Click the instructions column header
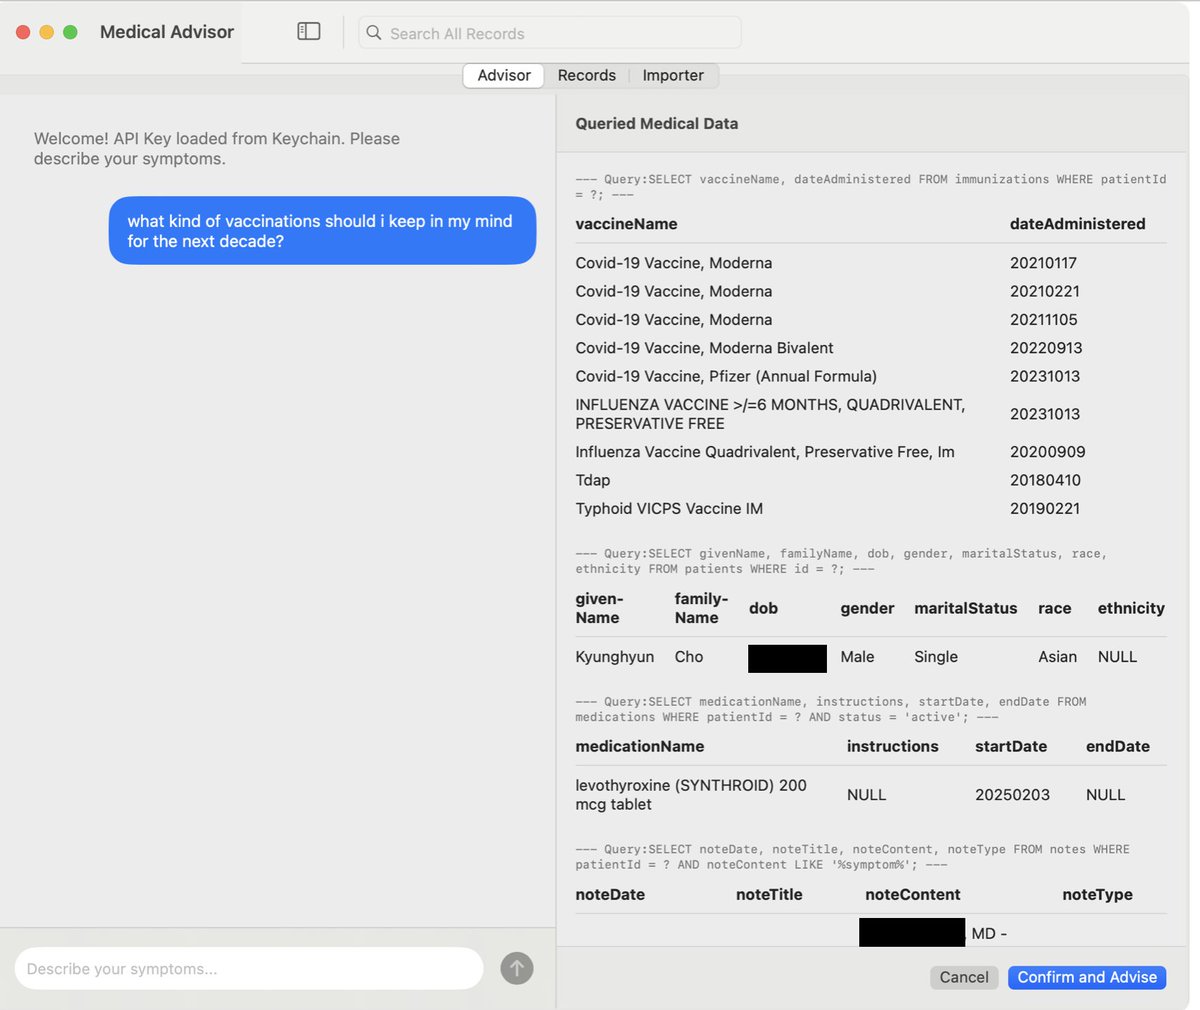The height and width of the screenshot is (1010, 1200). (x=892, y=746)
